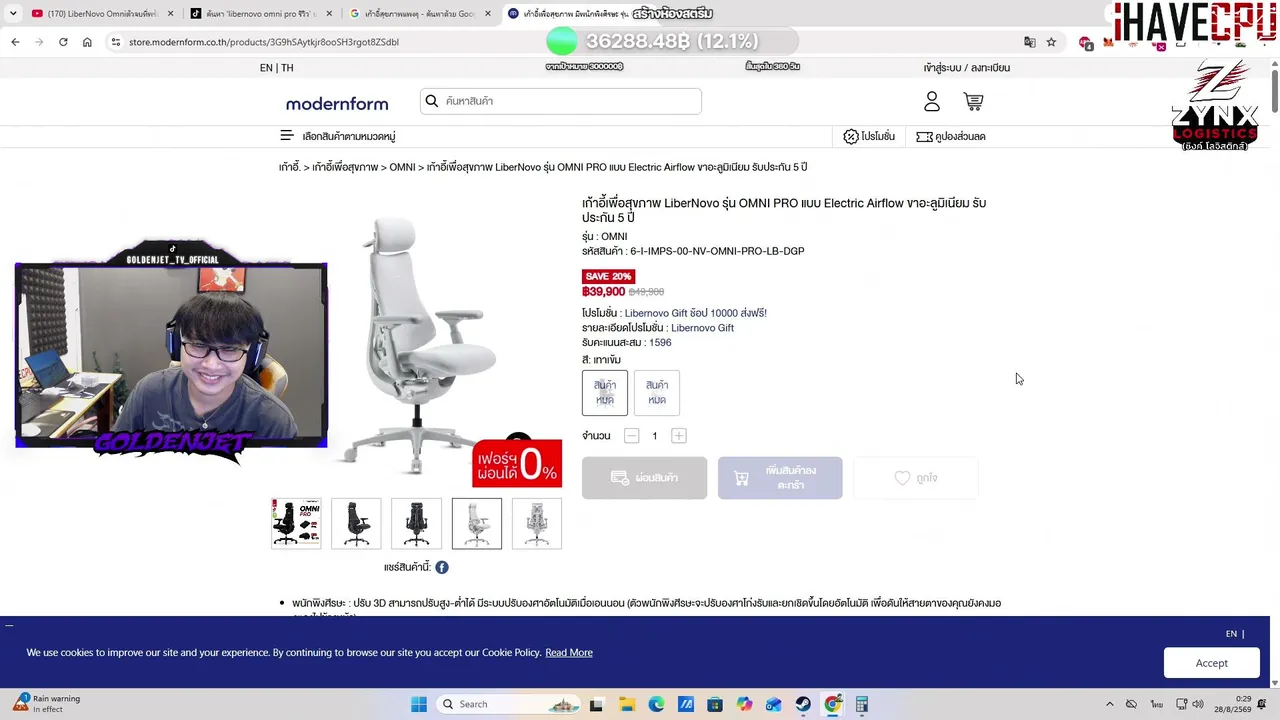The width and height of the screenshot is (1280, 720).
Task: Click the quantity value field
Action: point(655,436)
